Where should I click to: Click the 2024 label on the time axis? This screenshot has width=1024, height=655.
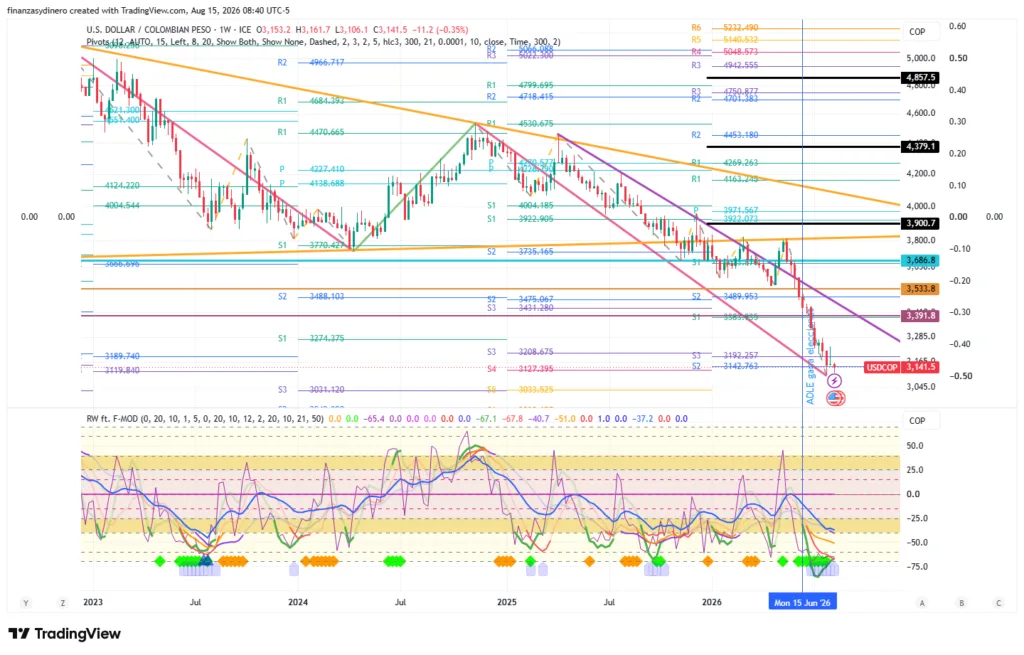(x=298, y=602)
